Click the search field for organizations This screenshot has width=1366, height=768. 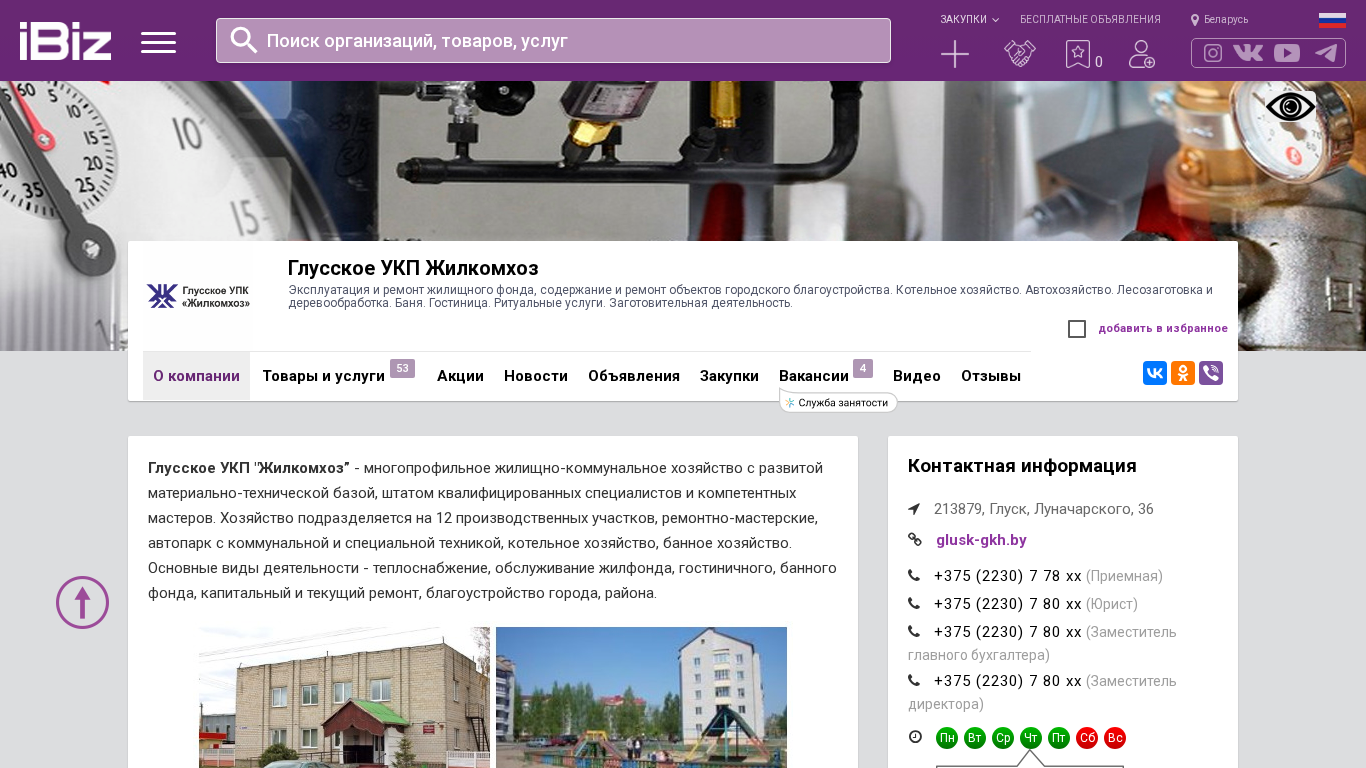553,41
